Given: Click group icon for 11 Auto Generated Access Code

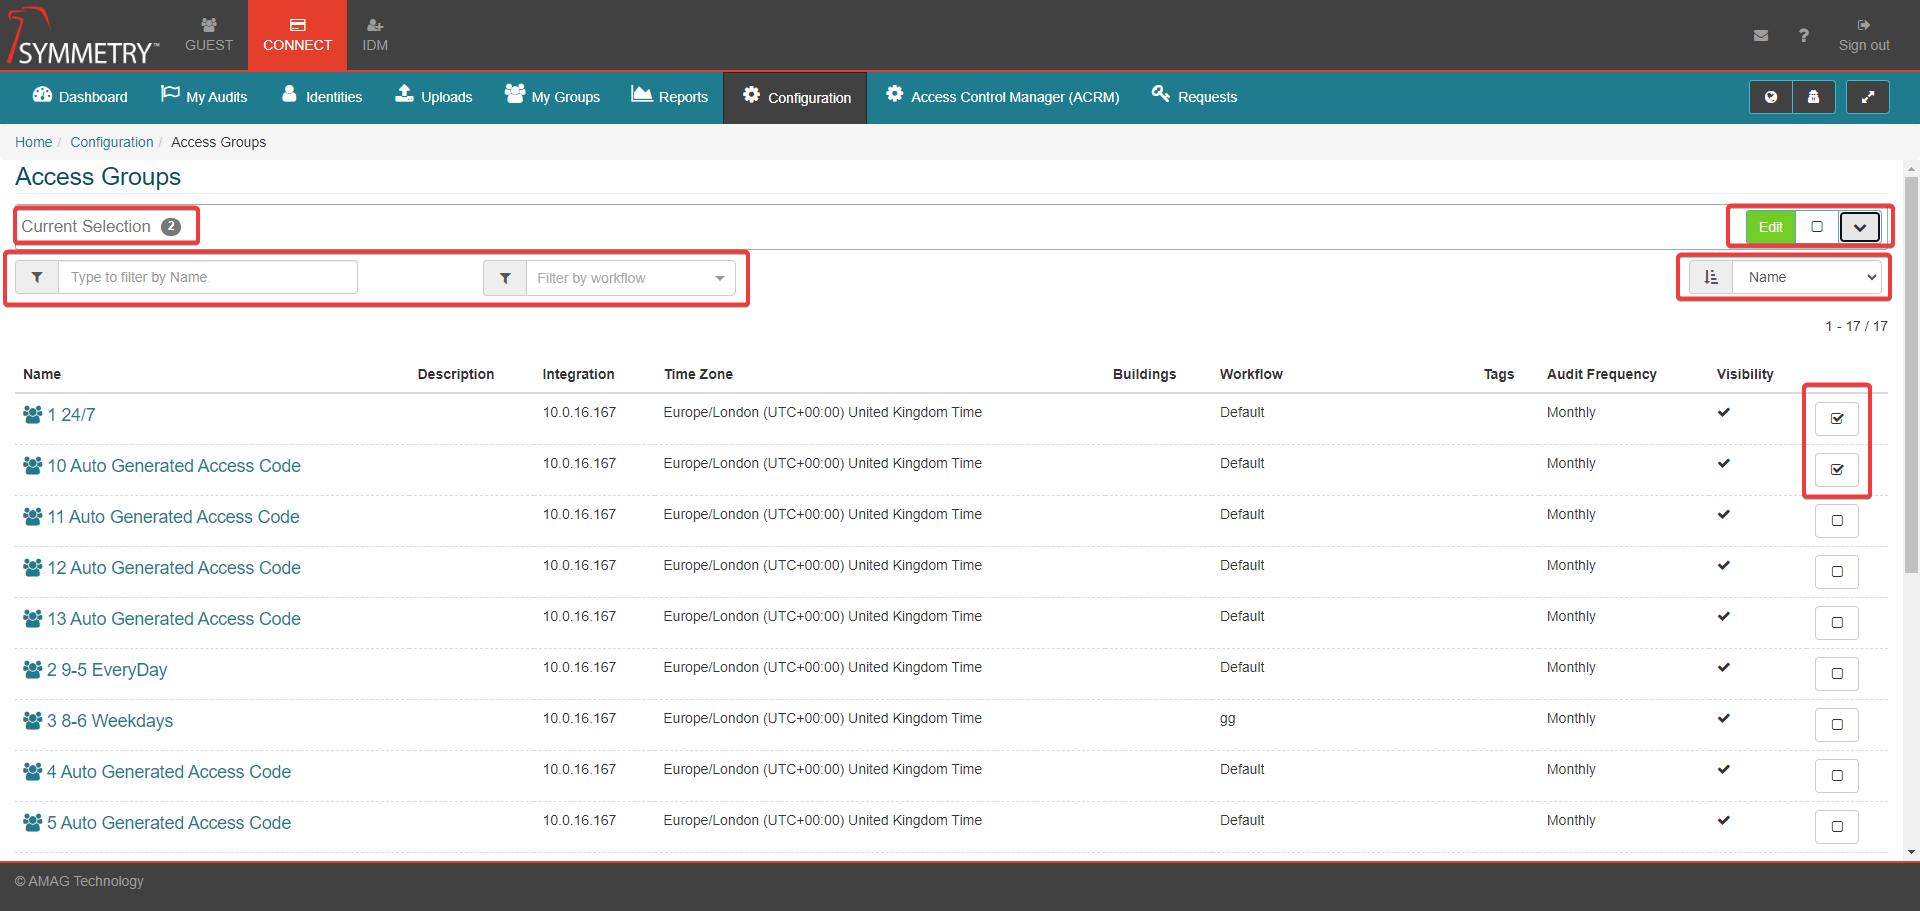Looking at the screenshot, I should tap(33, 516).
